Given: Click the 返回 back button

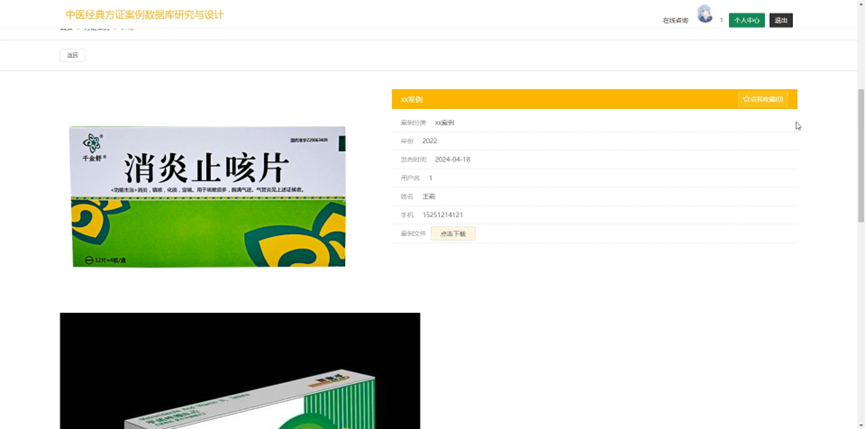Looking at the screenshot, I should 72,55.
